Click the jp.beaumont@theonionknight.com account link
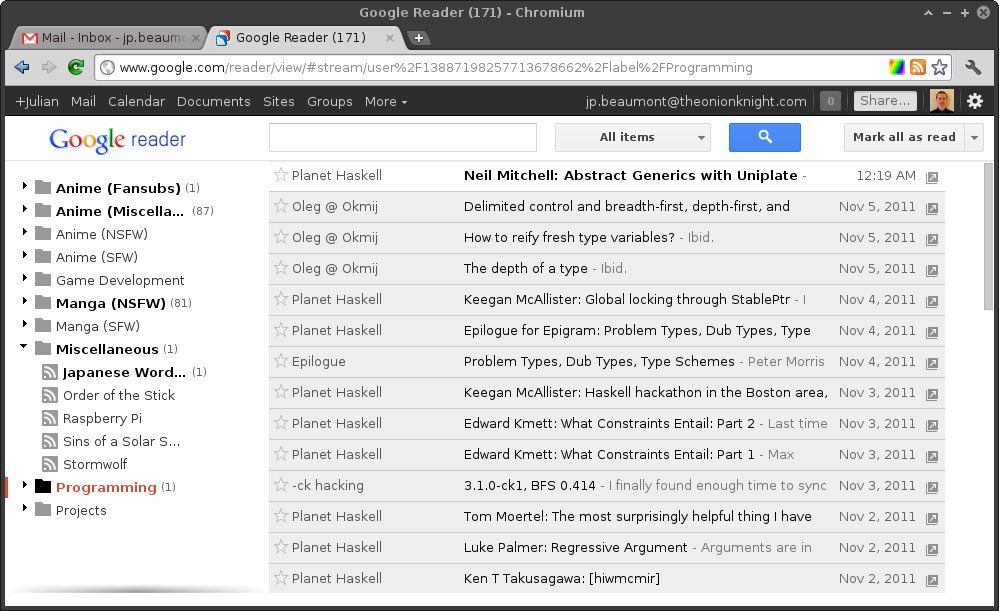This screenshot has height=611, width=999. pyautogui.click(x=696, y=101)
